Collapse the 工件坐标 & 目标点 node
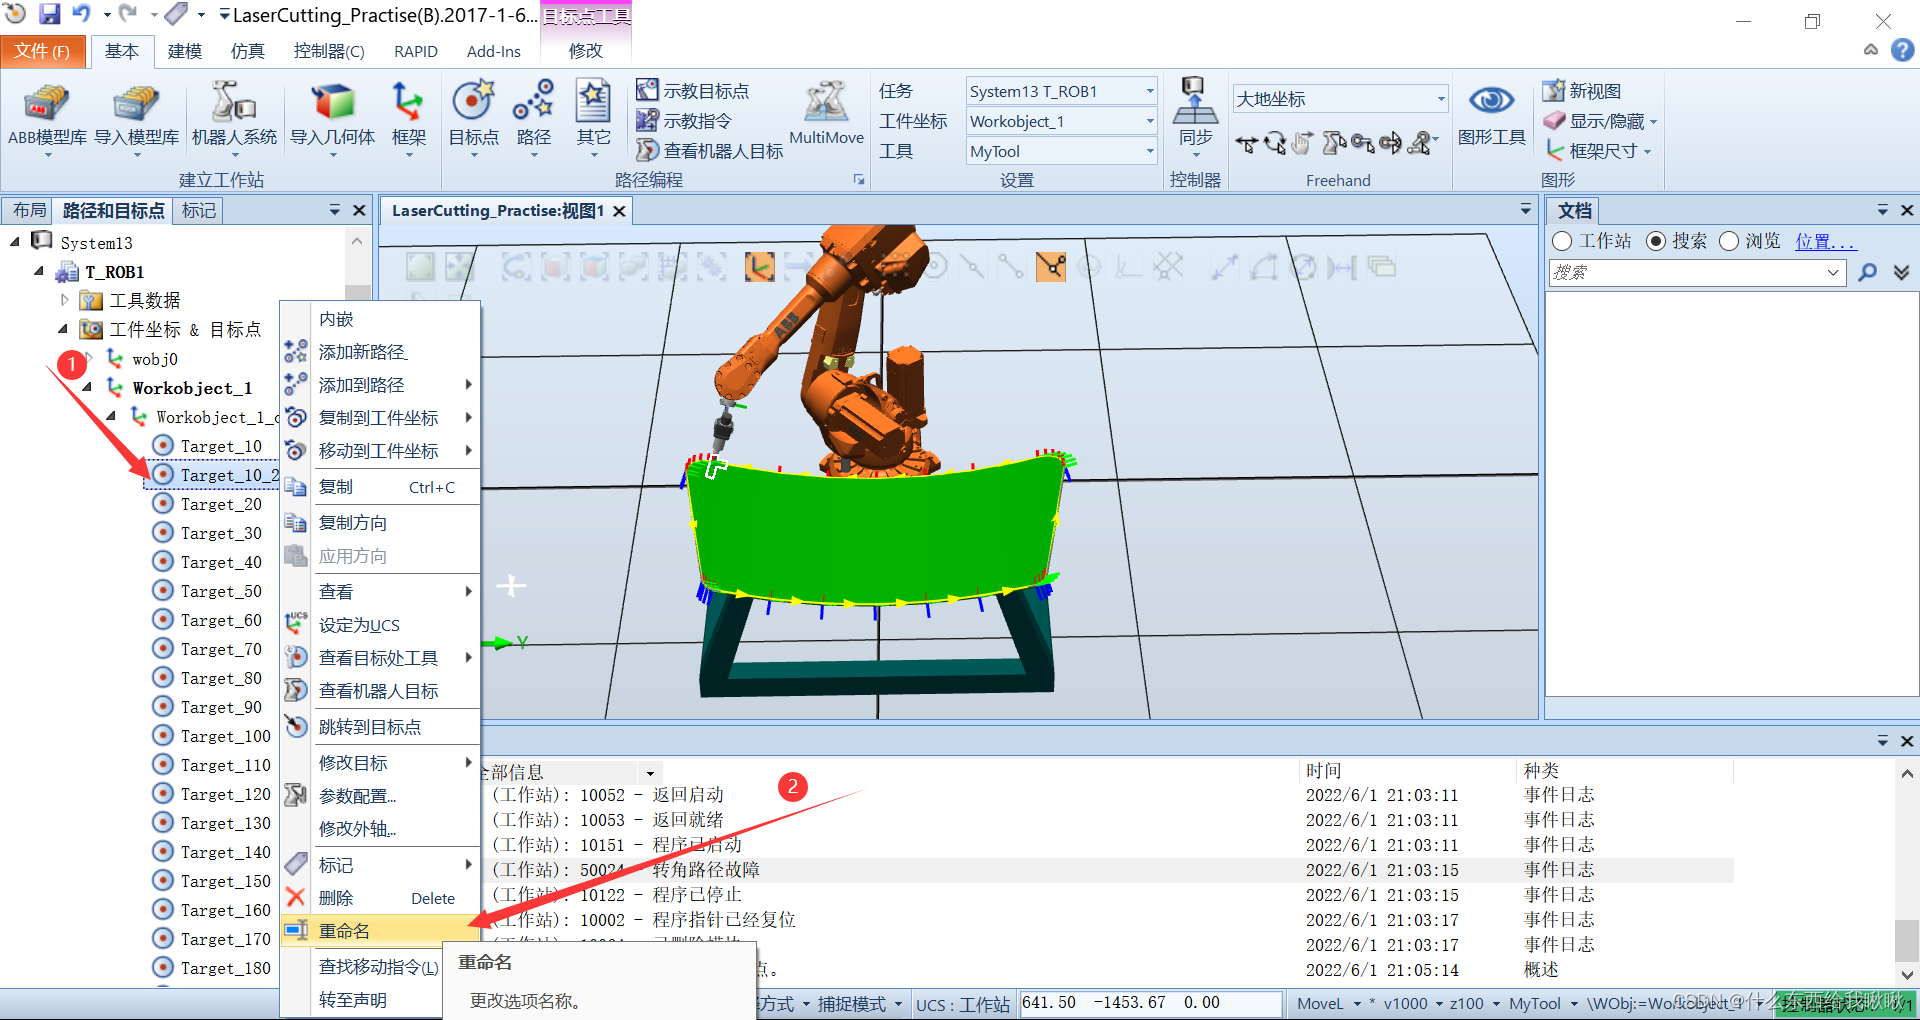This screenshot has height=1020, width=1920. click(63, 329)
